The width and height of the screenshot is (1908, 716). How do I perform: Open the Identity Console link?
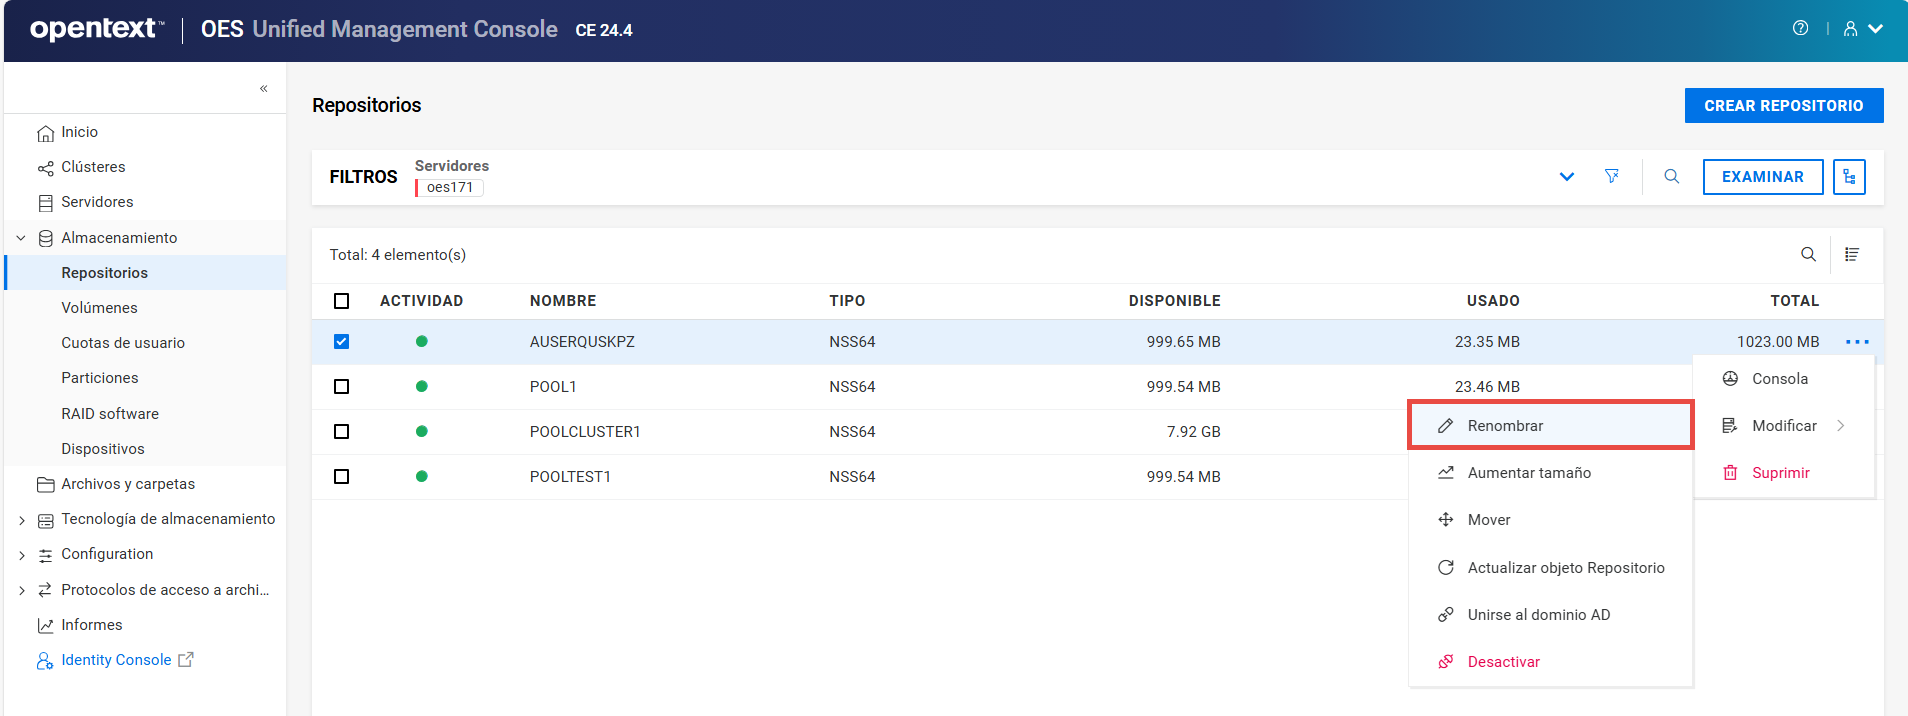pyautogui.click(x=116, y=660)
